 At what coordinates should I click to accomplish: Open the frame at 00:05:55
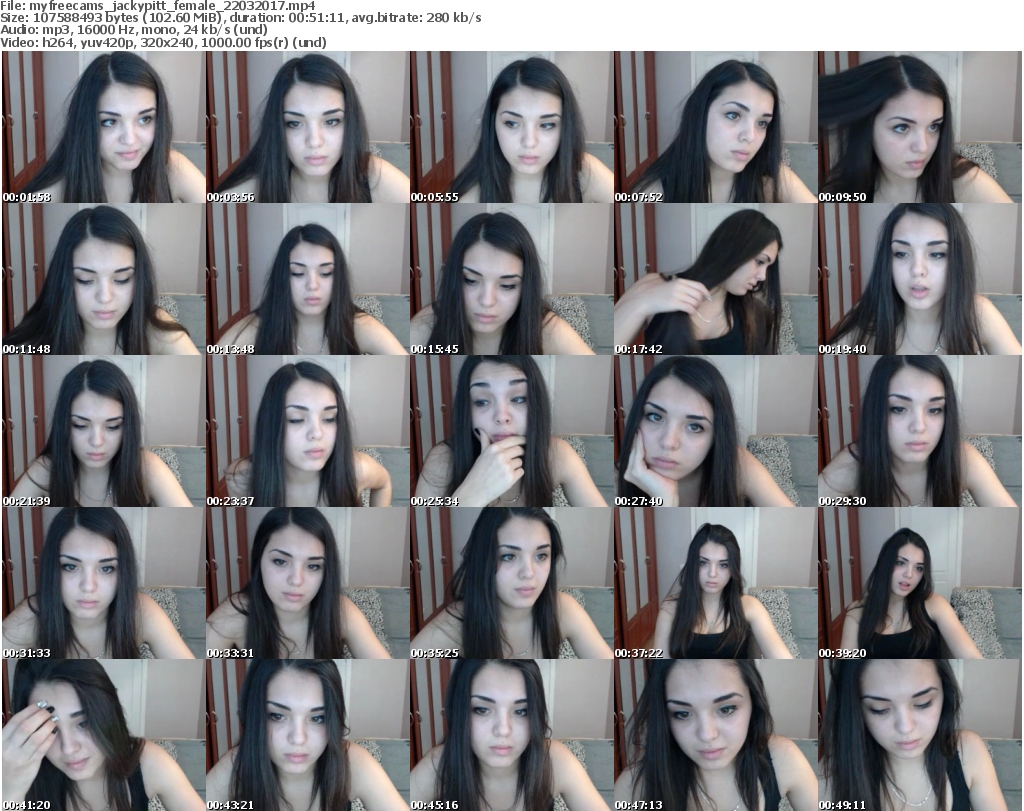511,127
